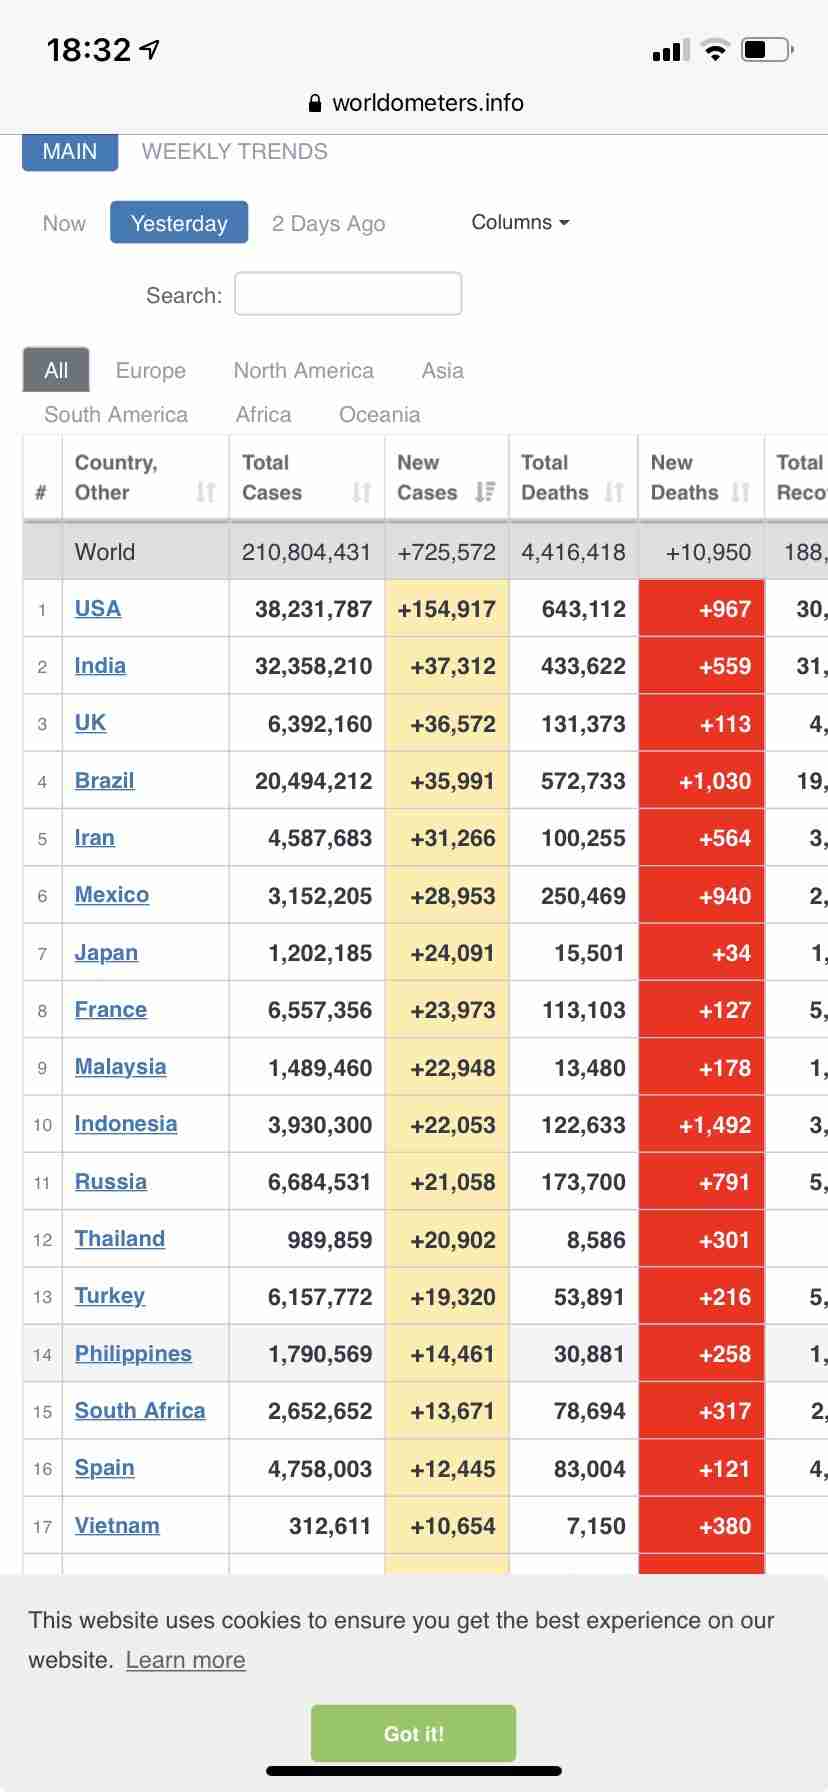This screenshot has width=828, height=1792.
Task: Select the MAIN tab
Action: click(x=70, y=151)
